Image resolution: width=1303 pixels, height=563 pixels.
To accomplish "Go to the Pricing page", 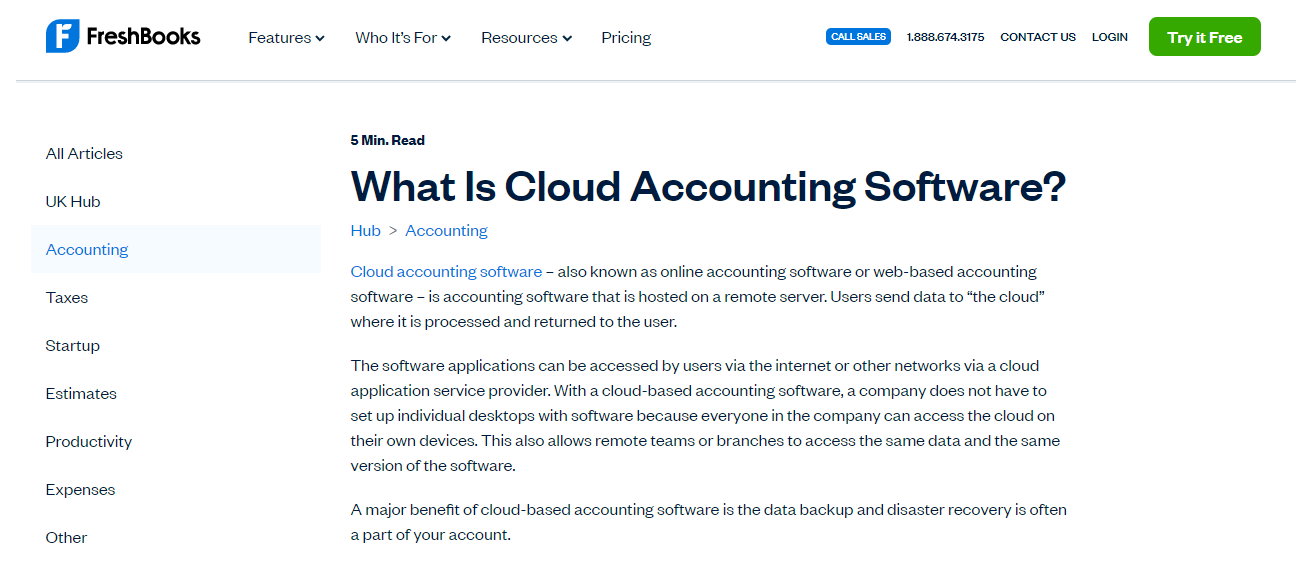I will click(x=626, y=38).
